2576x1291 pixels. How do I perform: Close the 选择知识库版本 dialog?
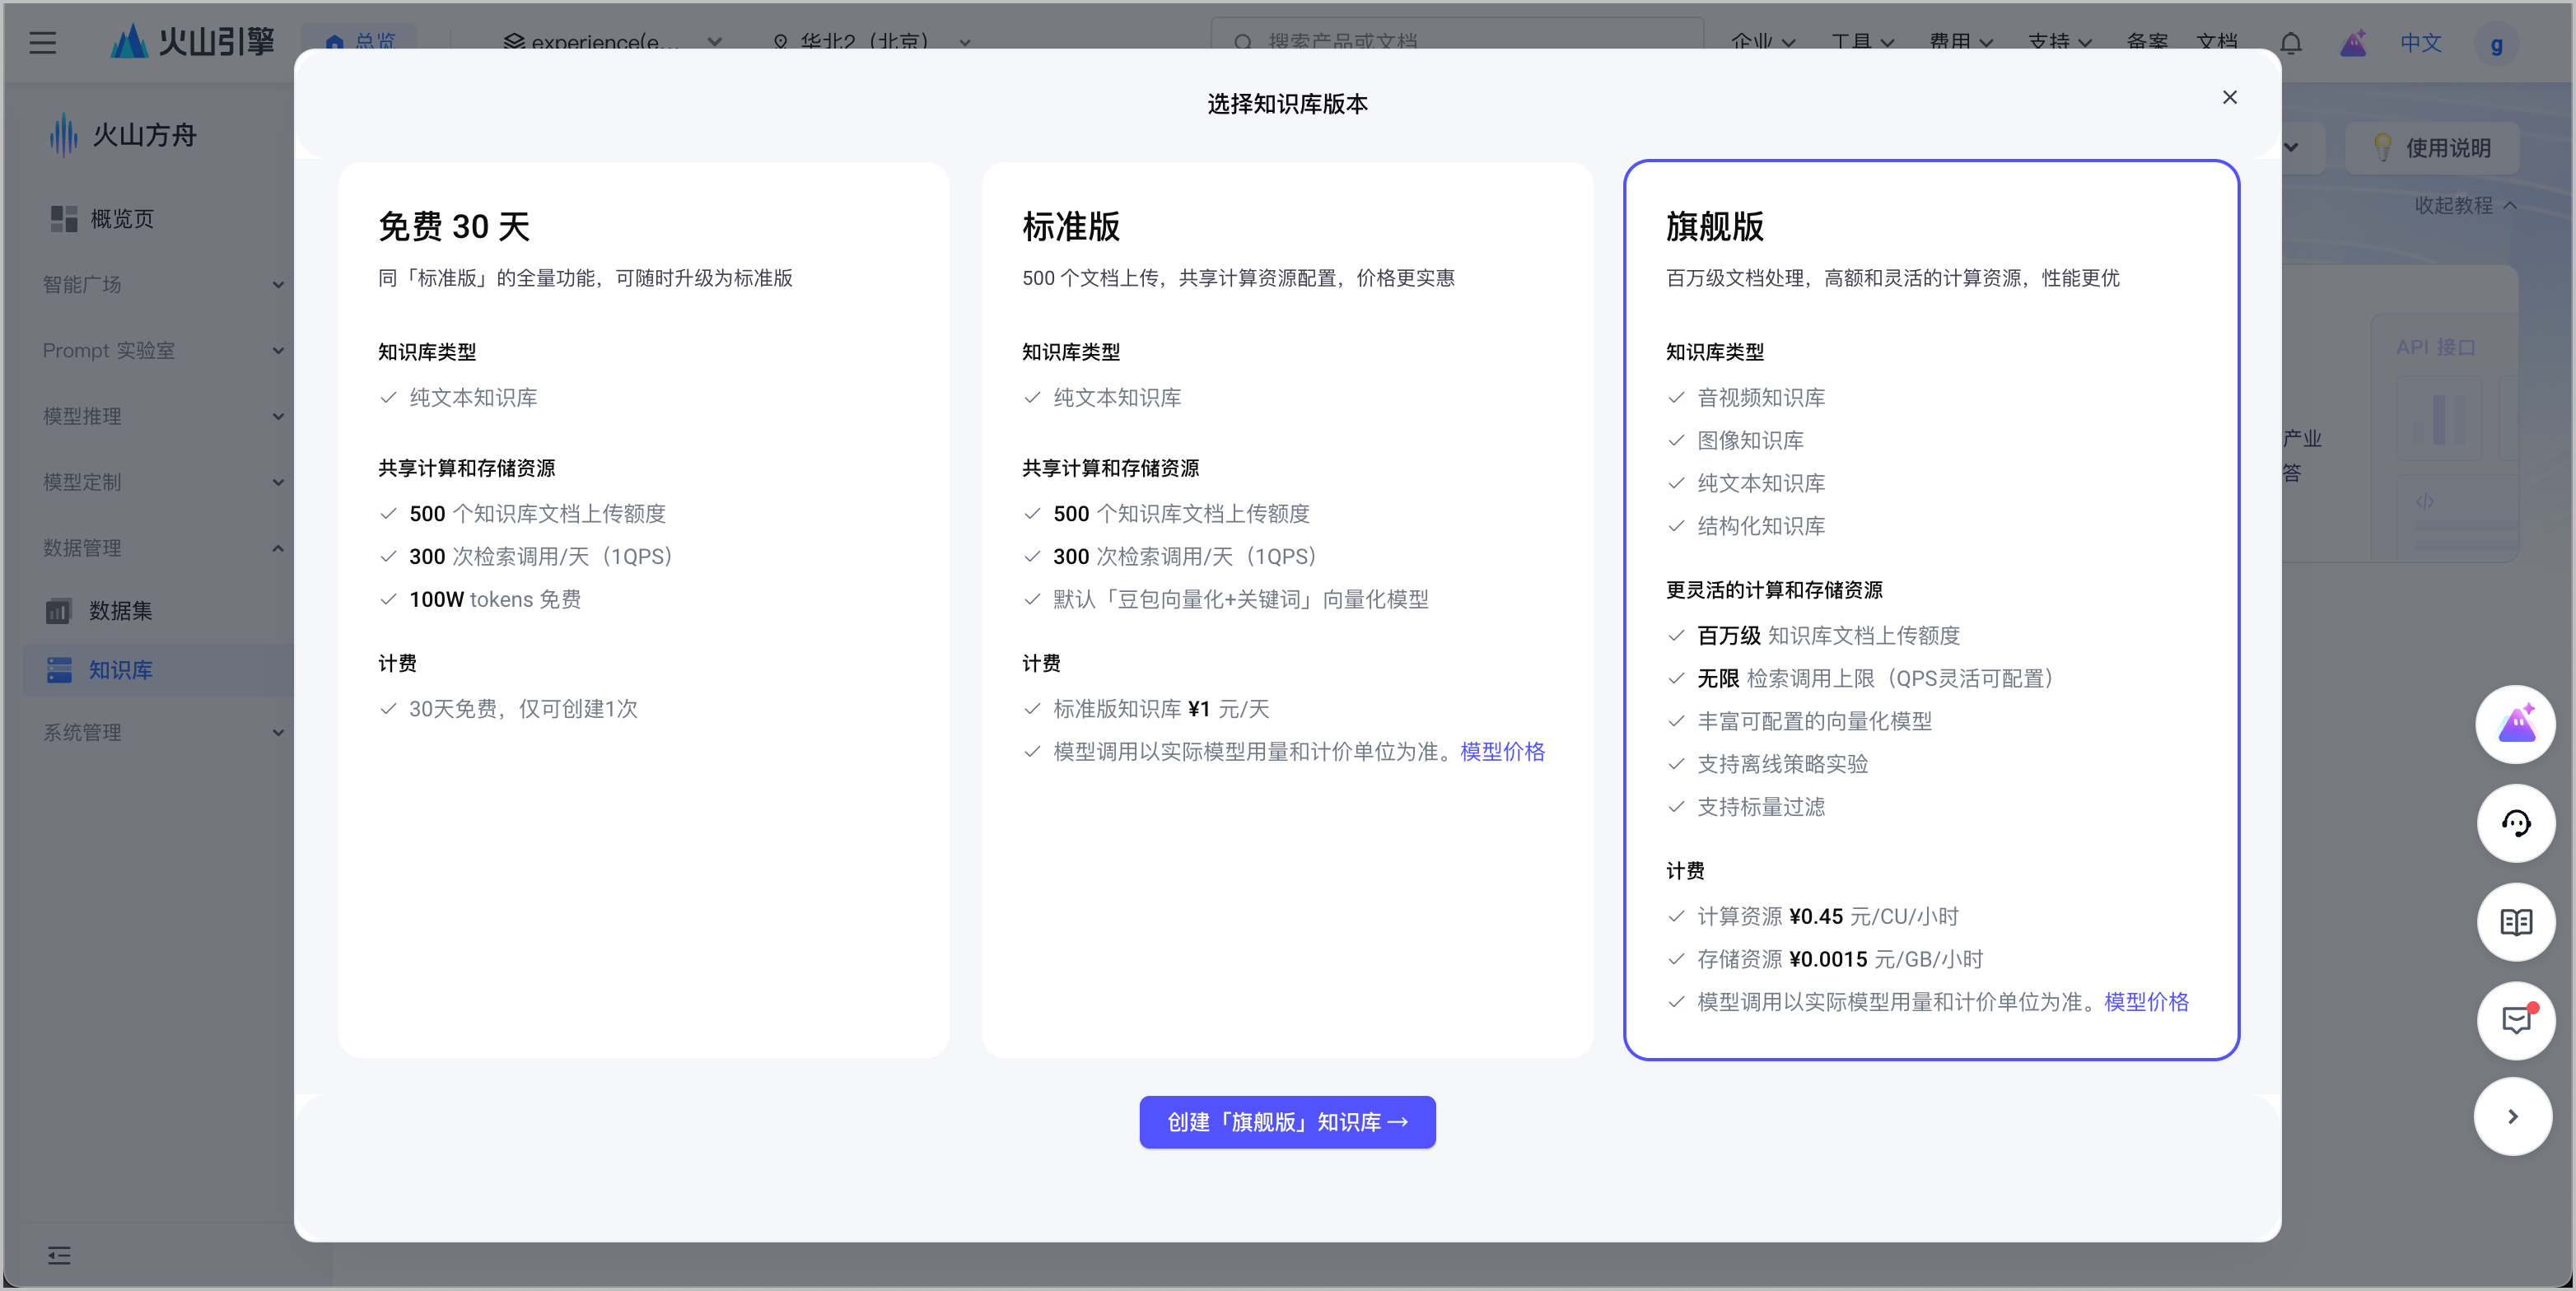click(2229, 97)
